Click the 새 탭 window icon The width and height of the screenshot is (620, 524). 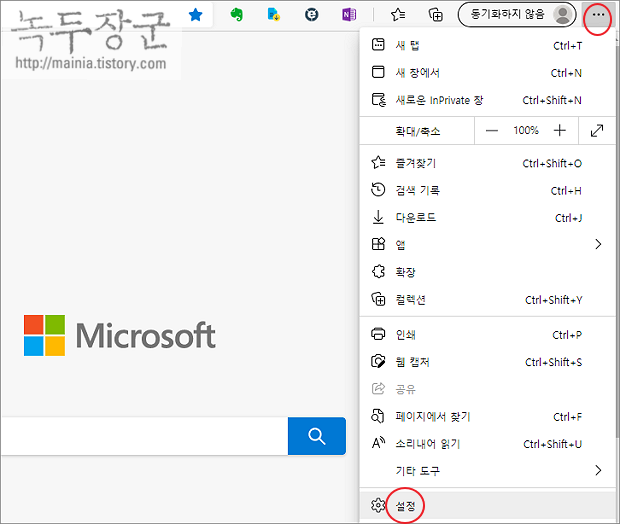pos(378,45)
